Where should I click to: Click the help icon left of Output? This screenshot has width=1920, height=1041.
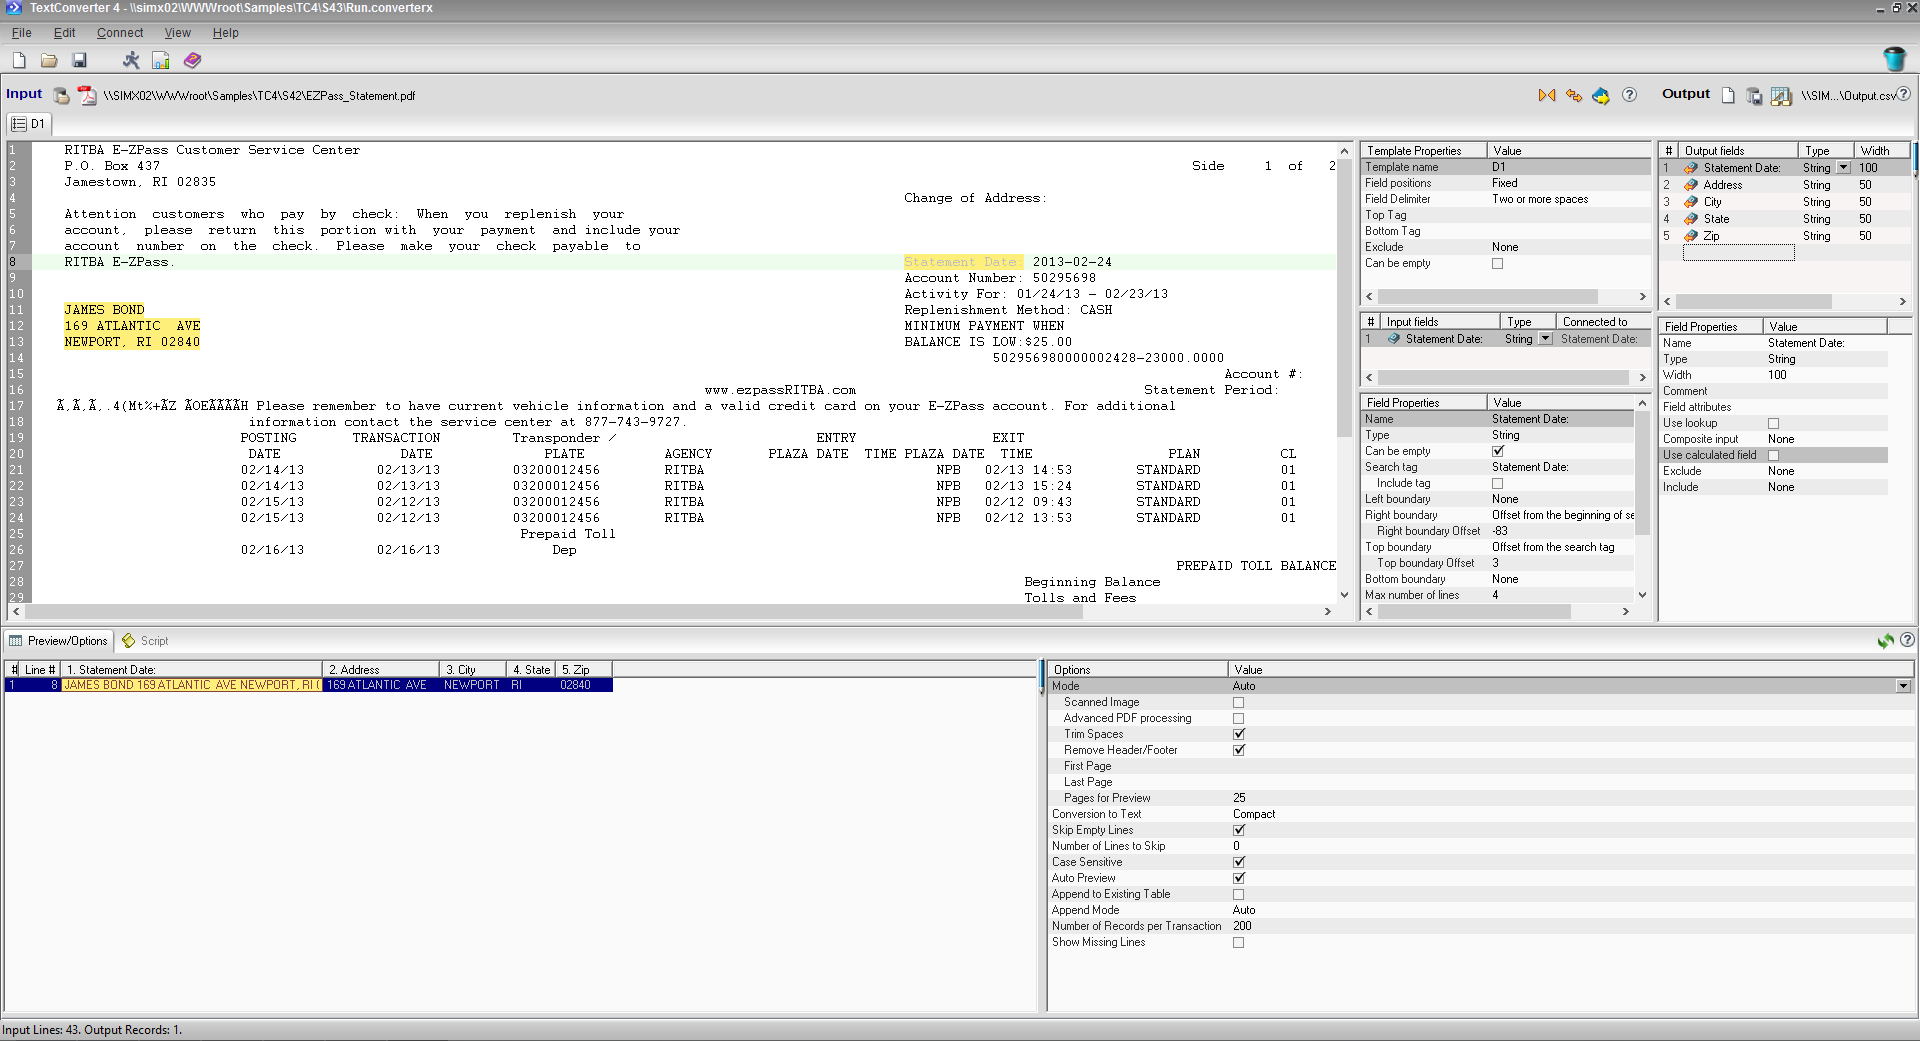click(1629, 95)
